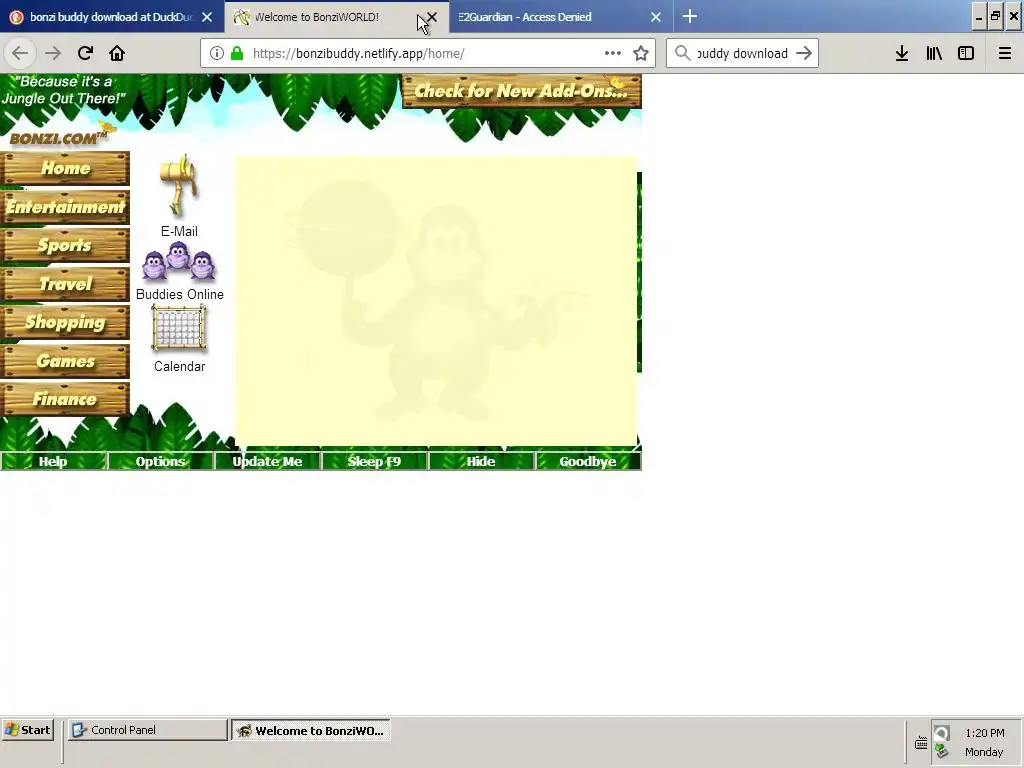The image size is (1024, 768).
Task: Open the Buddies Online gorillas icon
Action: pos(178,261)
